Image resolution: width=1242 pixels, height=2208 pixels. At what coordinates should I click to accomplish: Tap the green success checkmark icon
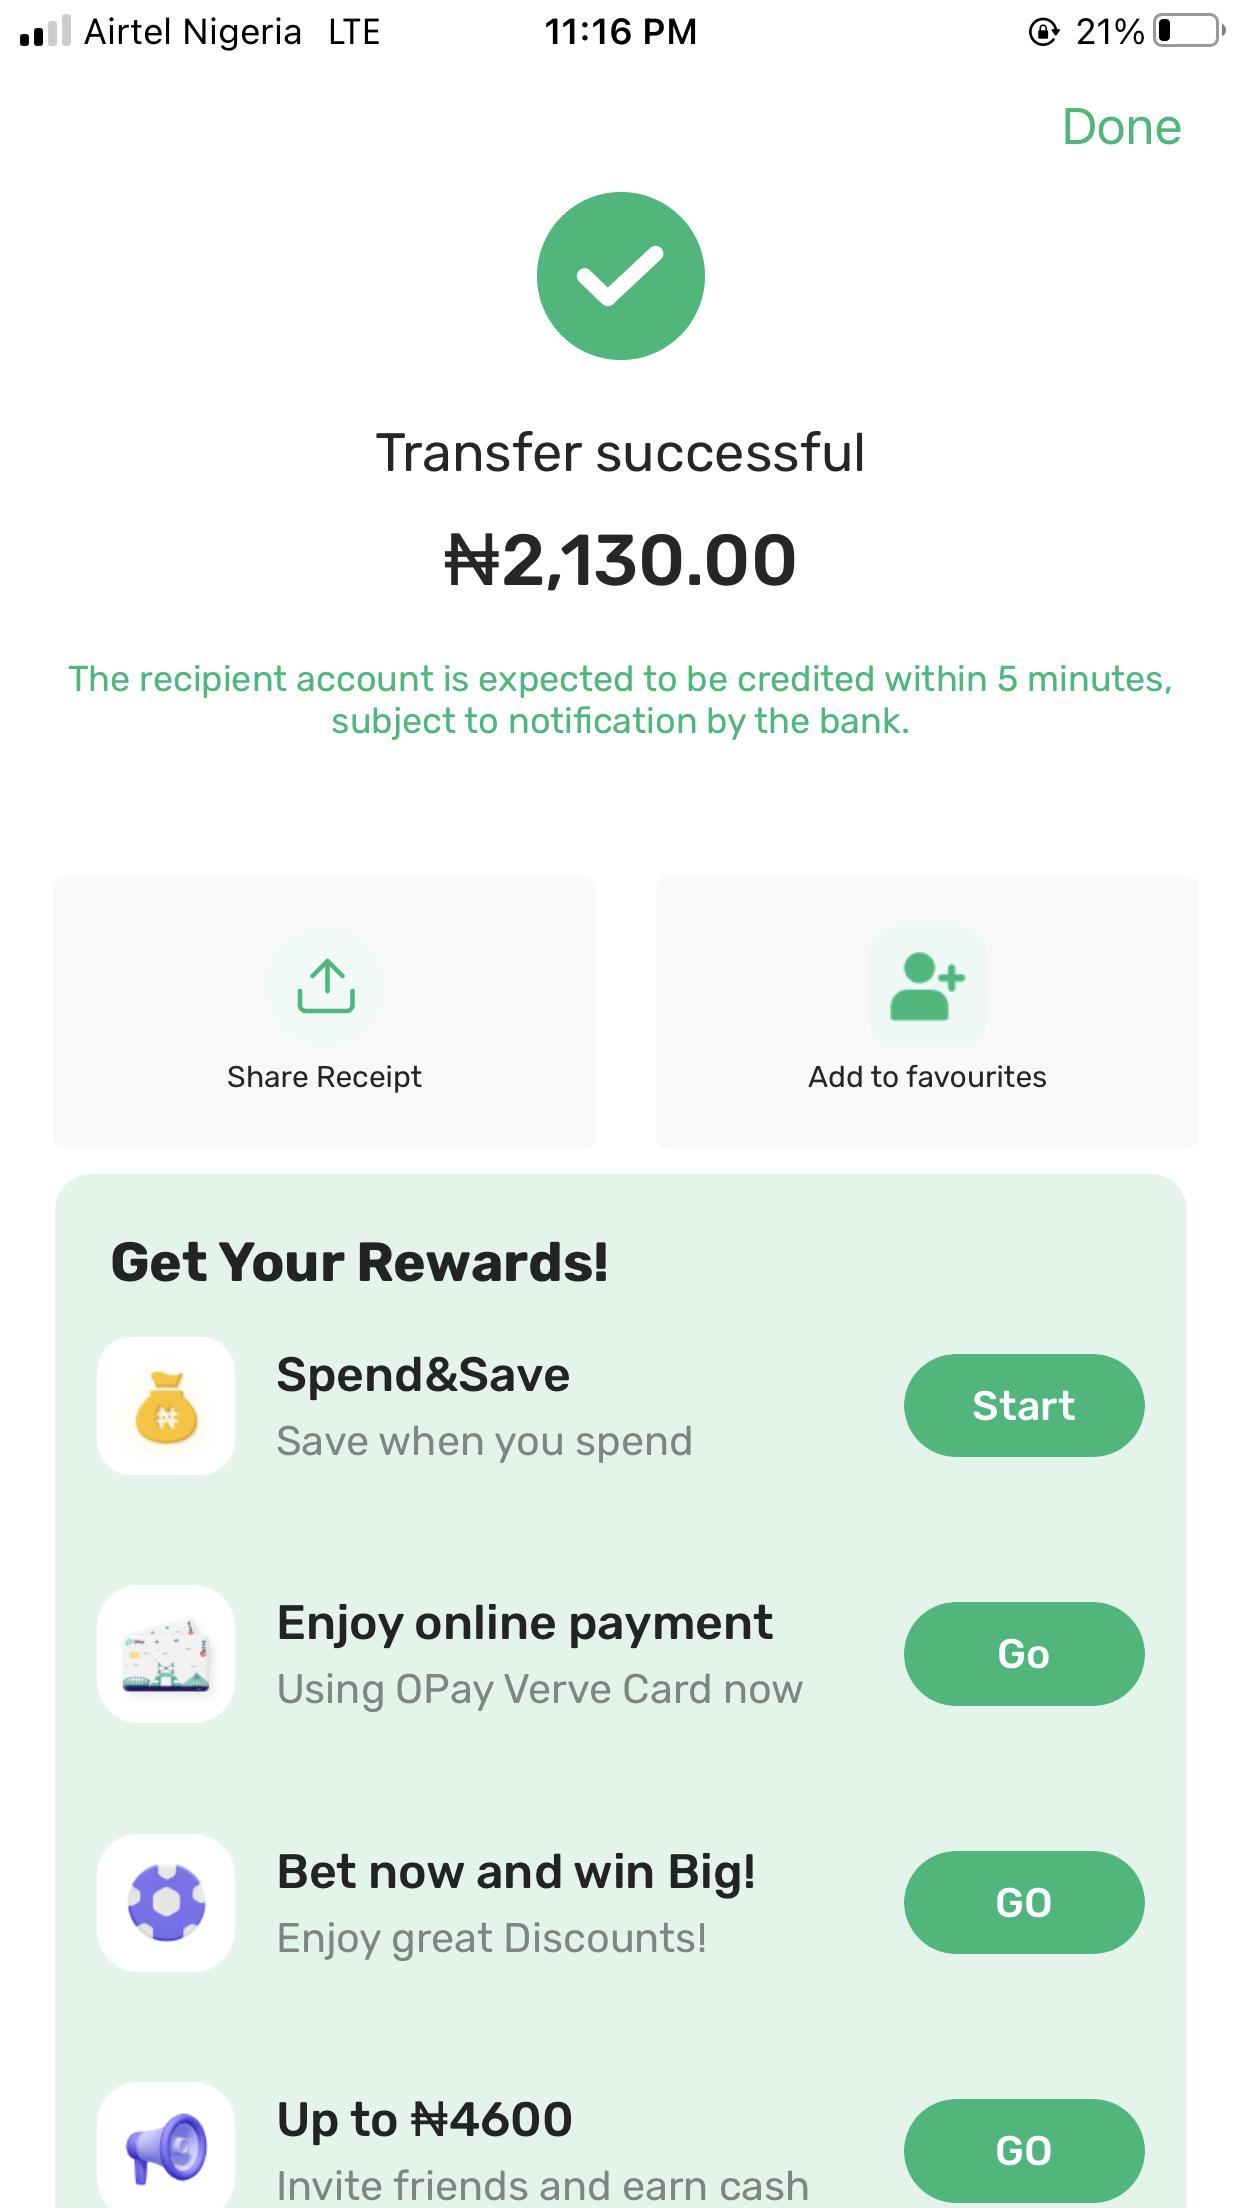point(621,276)
